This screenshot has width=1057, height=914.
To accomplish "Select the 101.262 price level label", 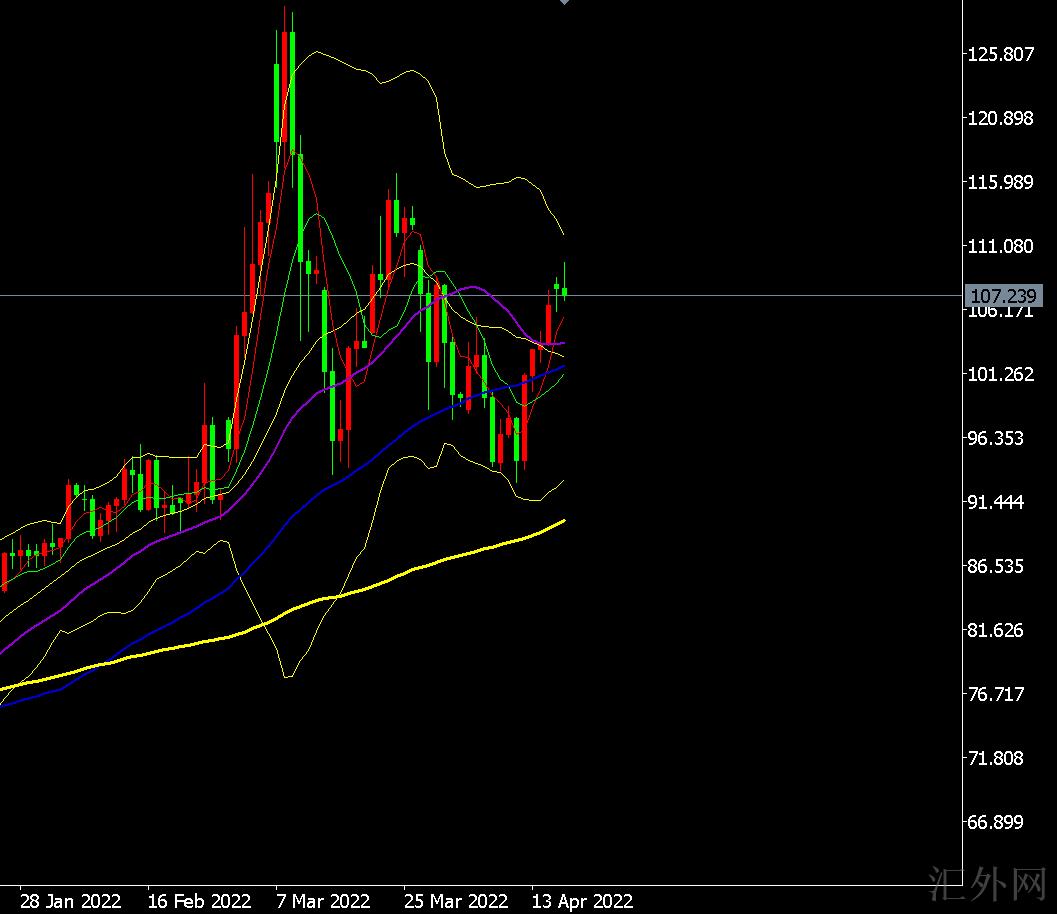I will coord(1000,374).
